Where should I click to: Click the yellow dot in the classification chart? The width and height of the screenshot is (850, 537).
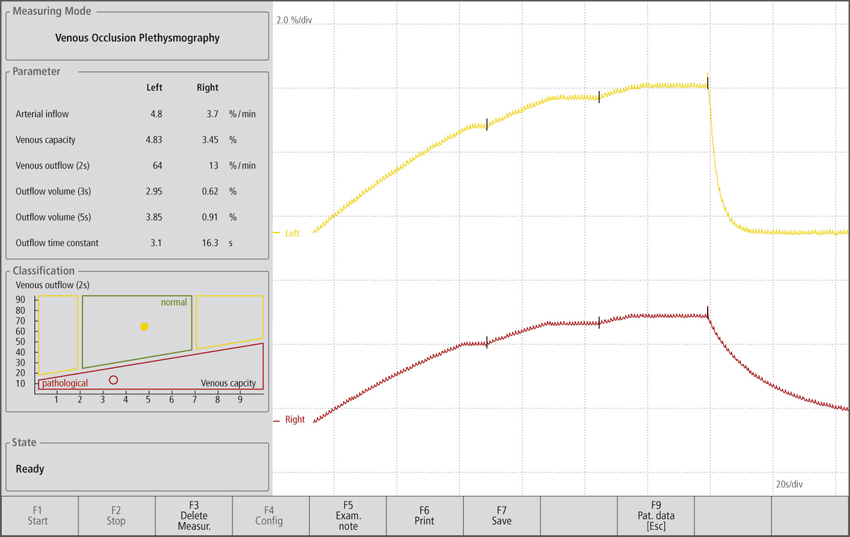(x=144, y=327)
